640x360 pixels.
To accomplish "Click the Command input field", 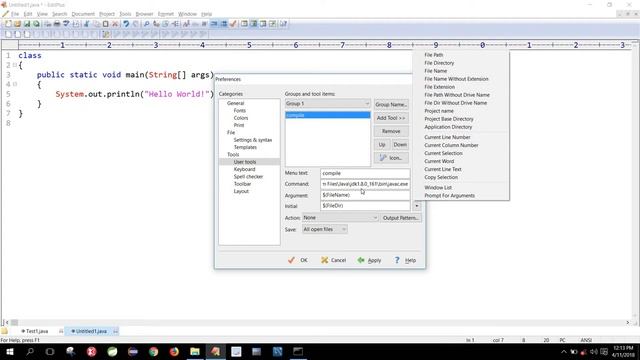I will tap(365, 184).
